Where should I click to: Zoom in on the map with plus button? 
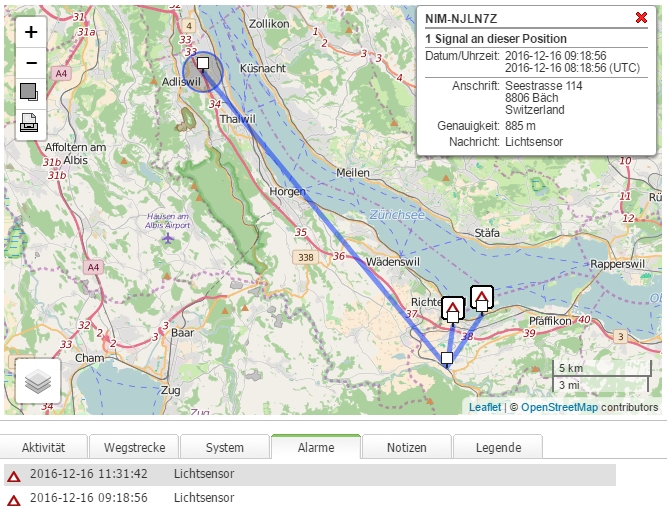click(x=31, y=32)
